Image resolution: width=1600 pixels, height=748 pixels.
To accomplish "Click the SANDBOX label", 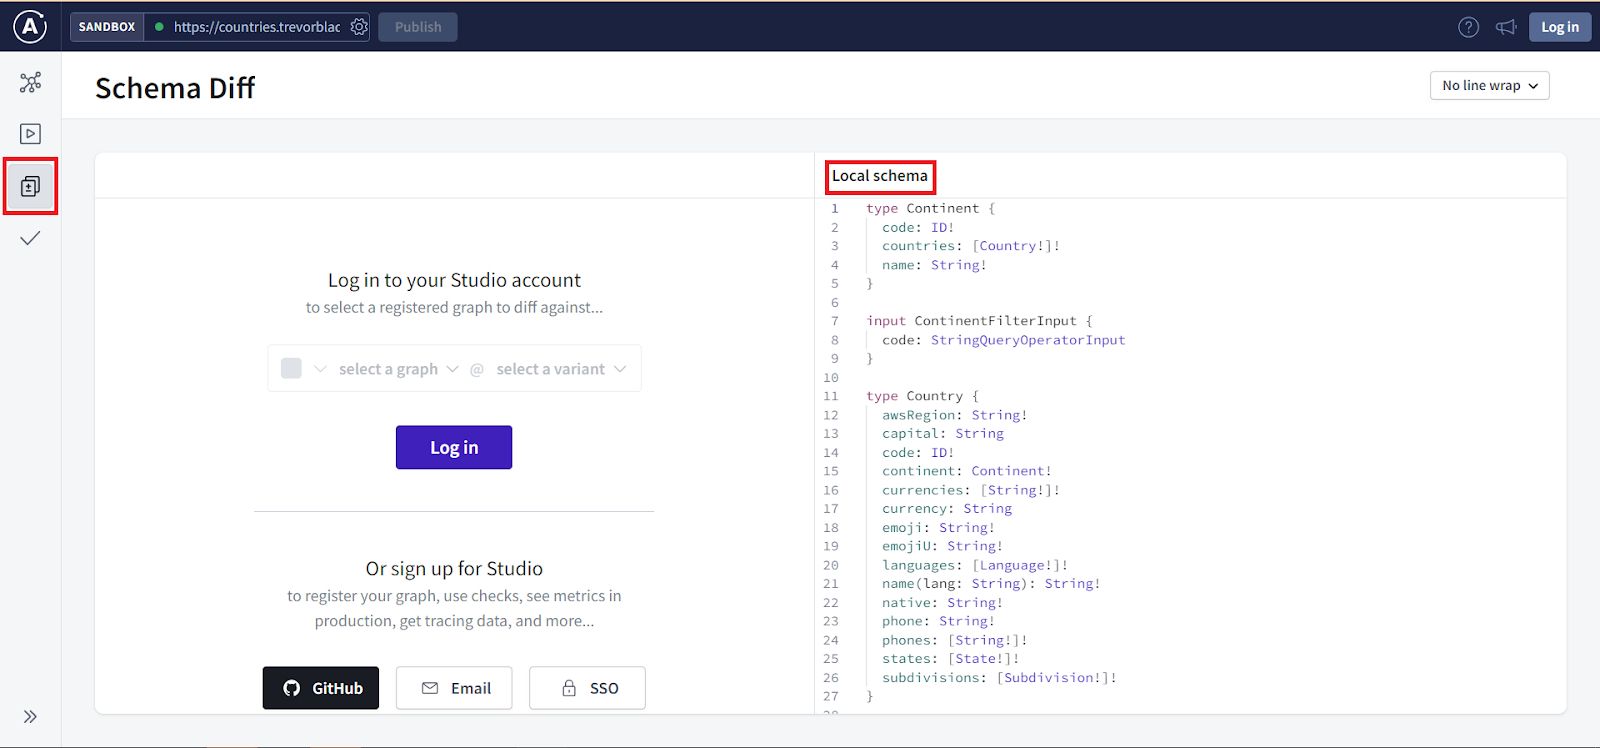I will pos(107,27).
